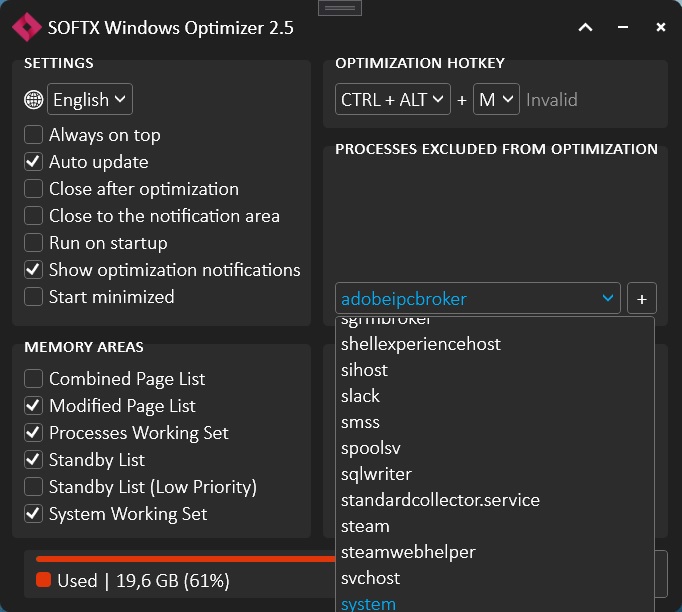Click the drag handle at window top

click(x=340, y=8)
